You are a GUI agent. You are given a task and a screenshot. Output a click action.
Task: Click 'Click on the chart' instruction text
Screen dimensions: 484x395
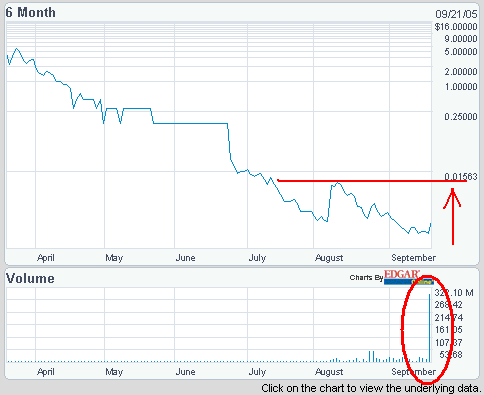pyautogui.click(x=371, y=389)
